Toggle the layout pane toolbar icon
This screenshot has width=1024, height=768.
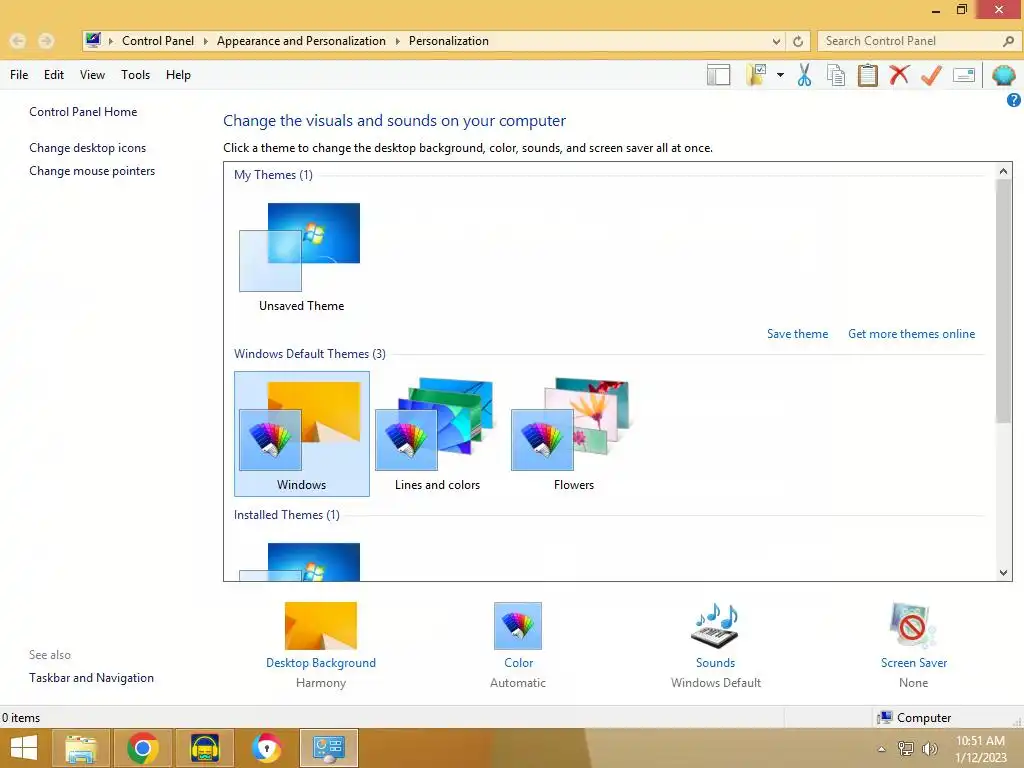(718, 74)
